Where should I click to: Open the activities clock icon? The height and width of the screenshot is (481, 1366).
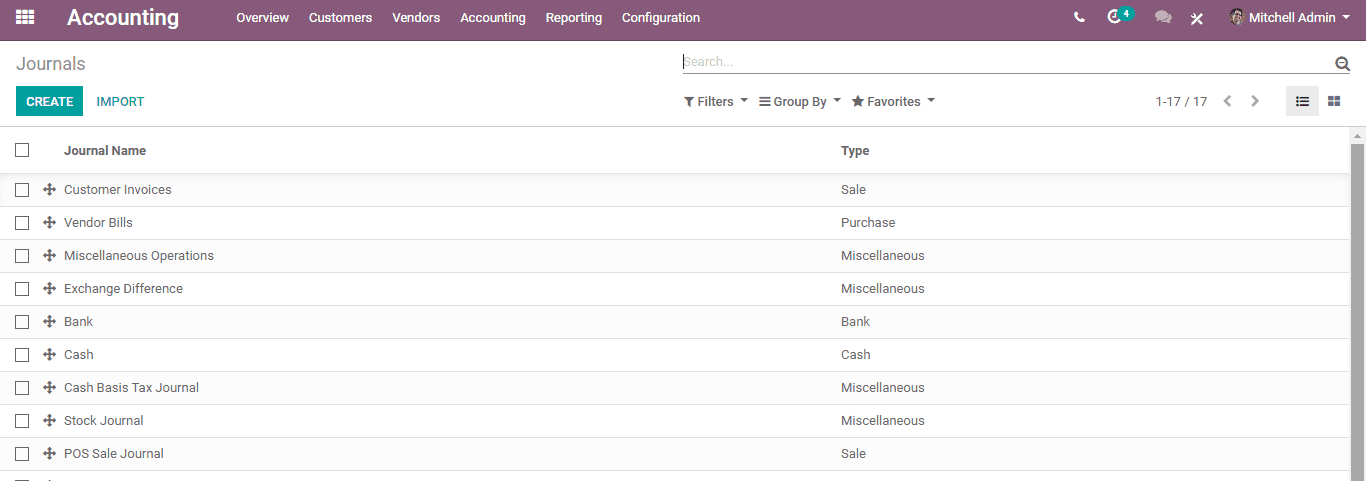tap(1115, 17)
